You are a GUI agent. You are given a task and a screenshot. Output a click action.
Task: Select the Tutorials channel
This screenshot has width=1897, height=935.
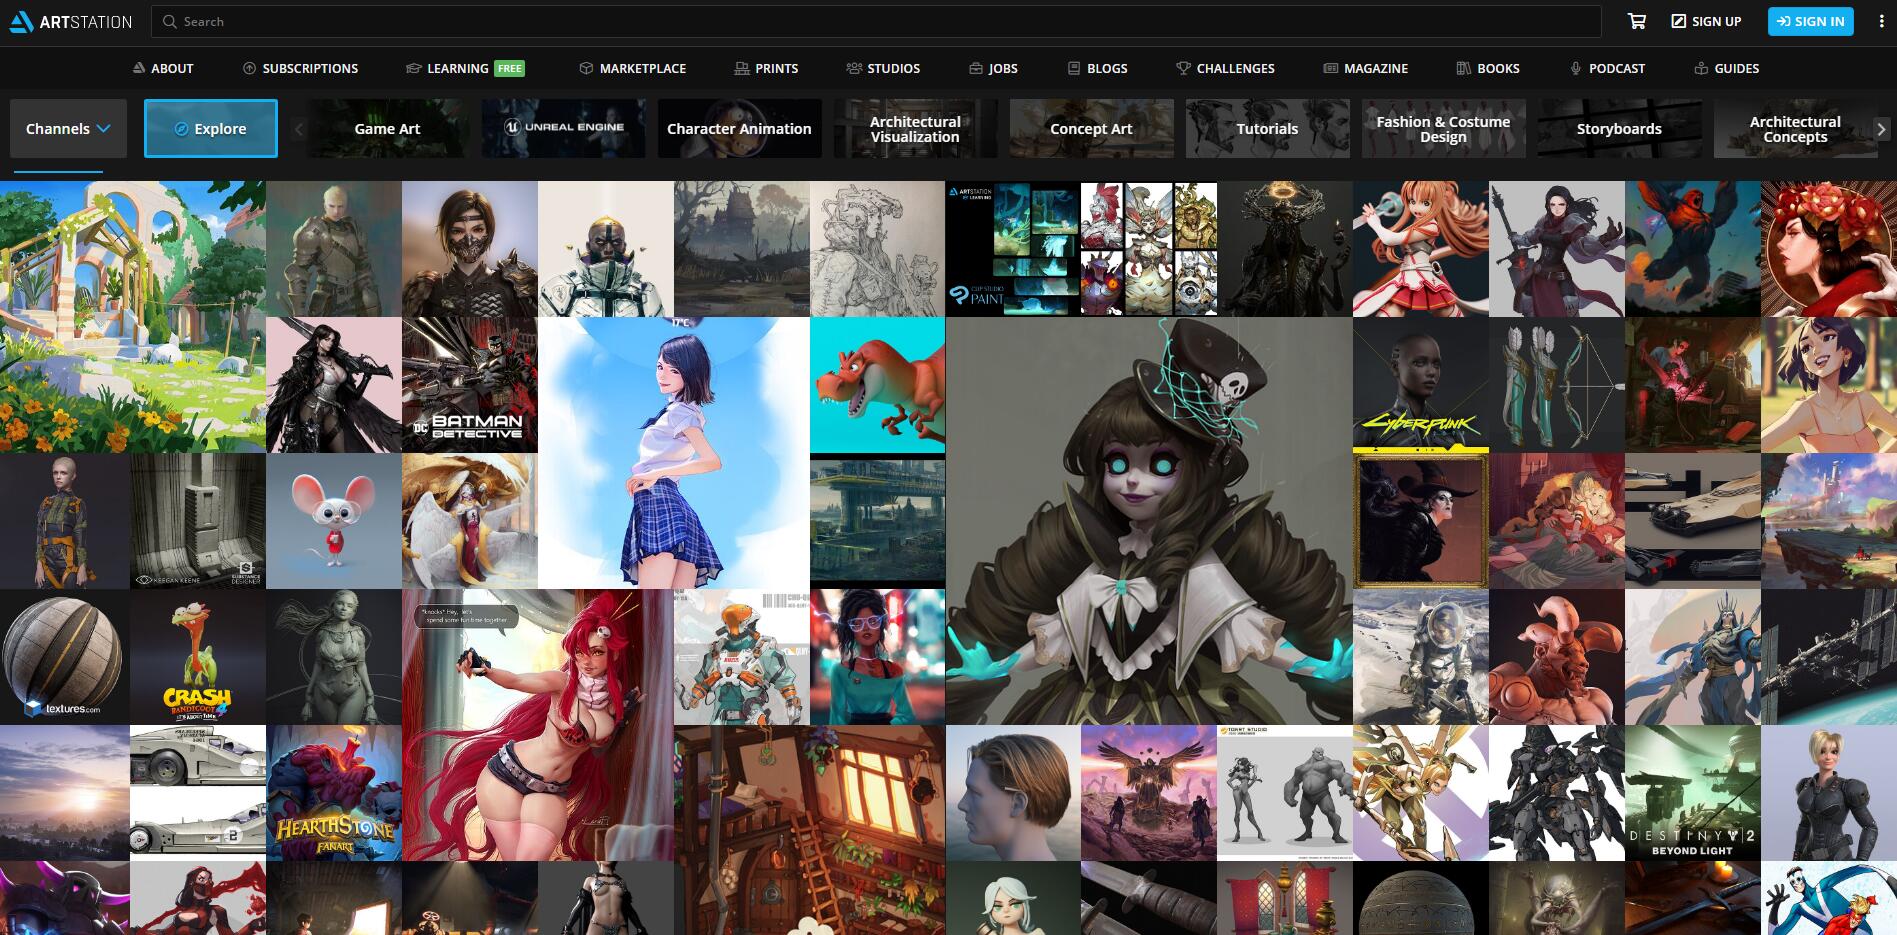1267,128
